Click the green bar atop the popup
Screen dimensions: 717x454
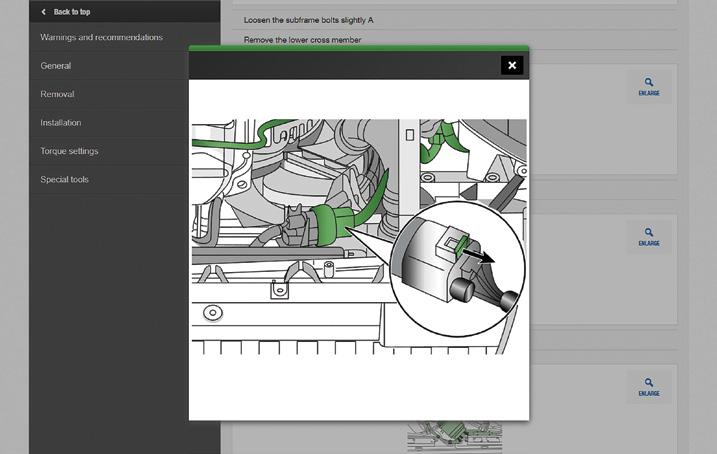click(359, 48)
